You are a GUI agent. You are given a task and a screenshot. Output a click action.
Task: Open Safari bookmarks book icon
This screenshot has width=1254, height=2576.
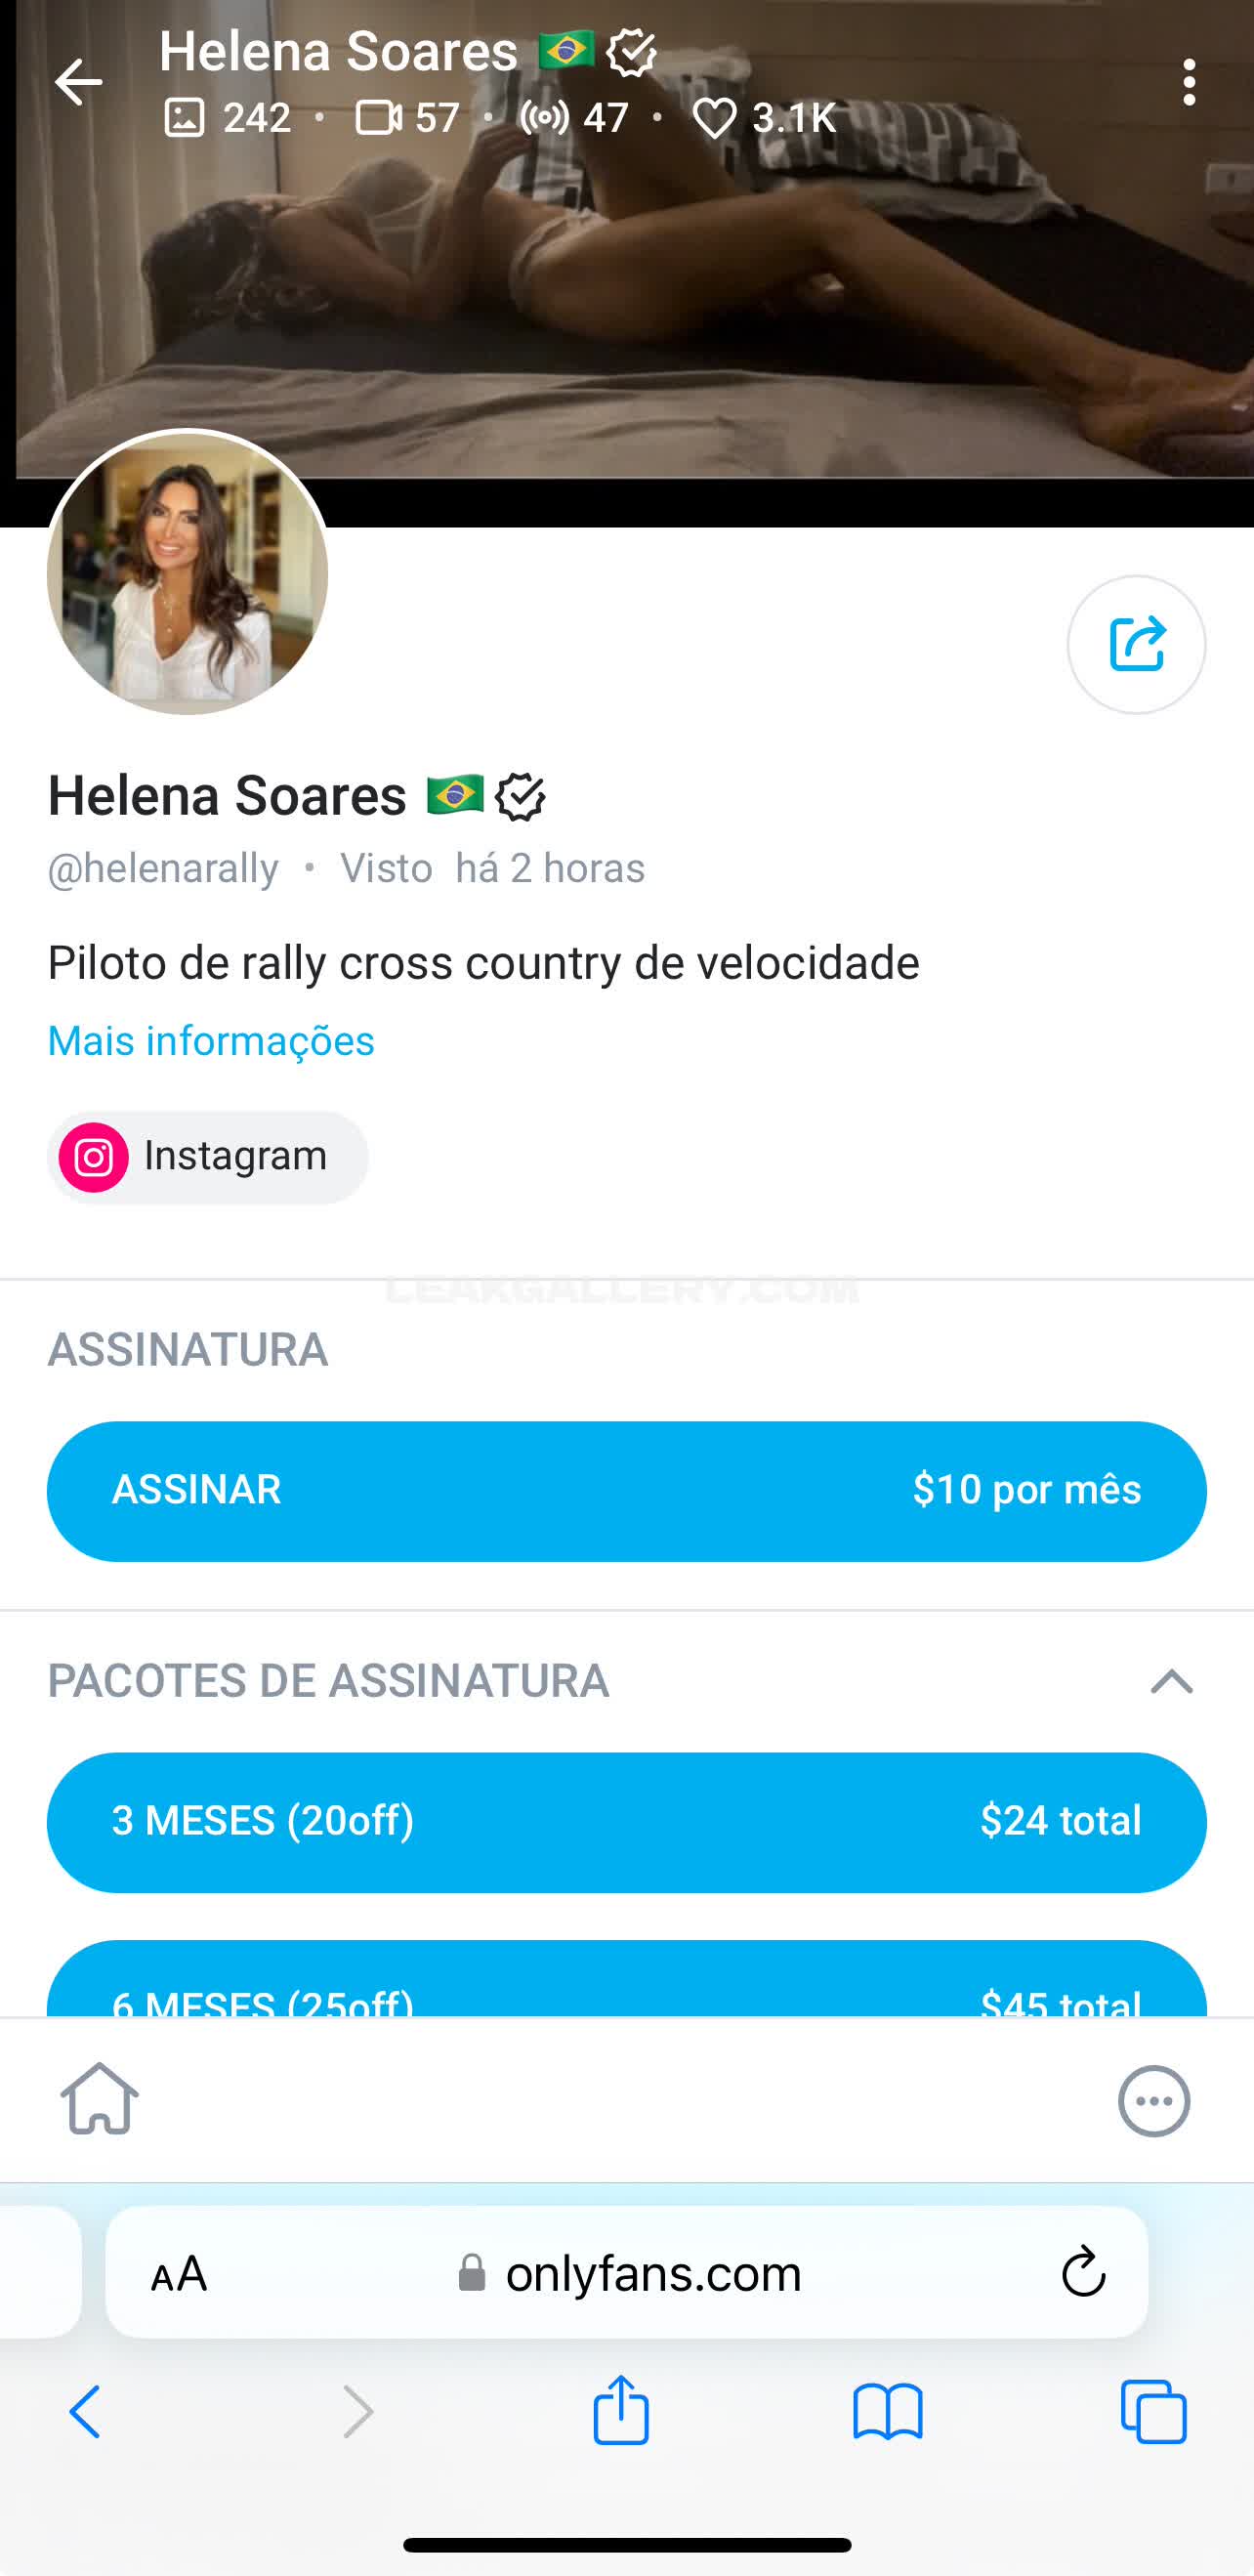coord(887,2411)
